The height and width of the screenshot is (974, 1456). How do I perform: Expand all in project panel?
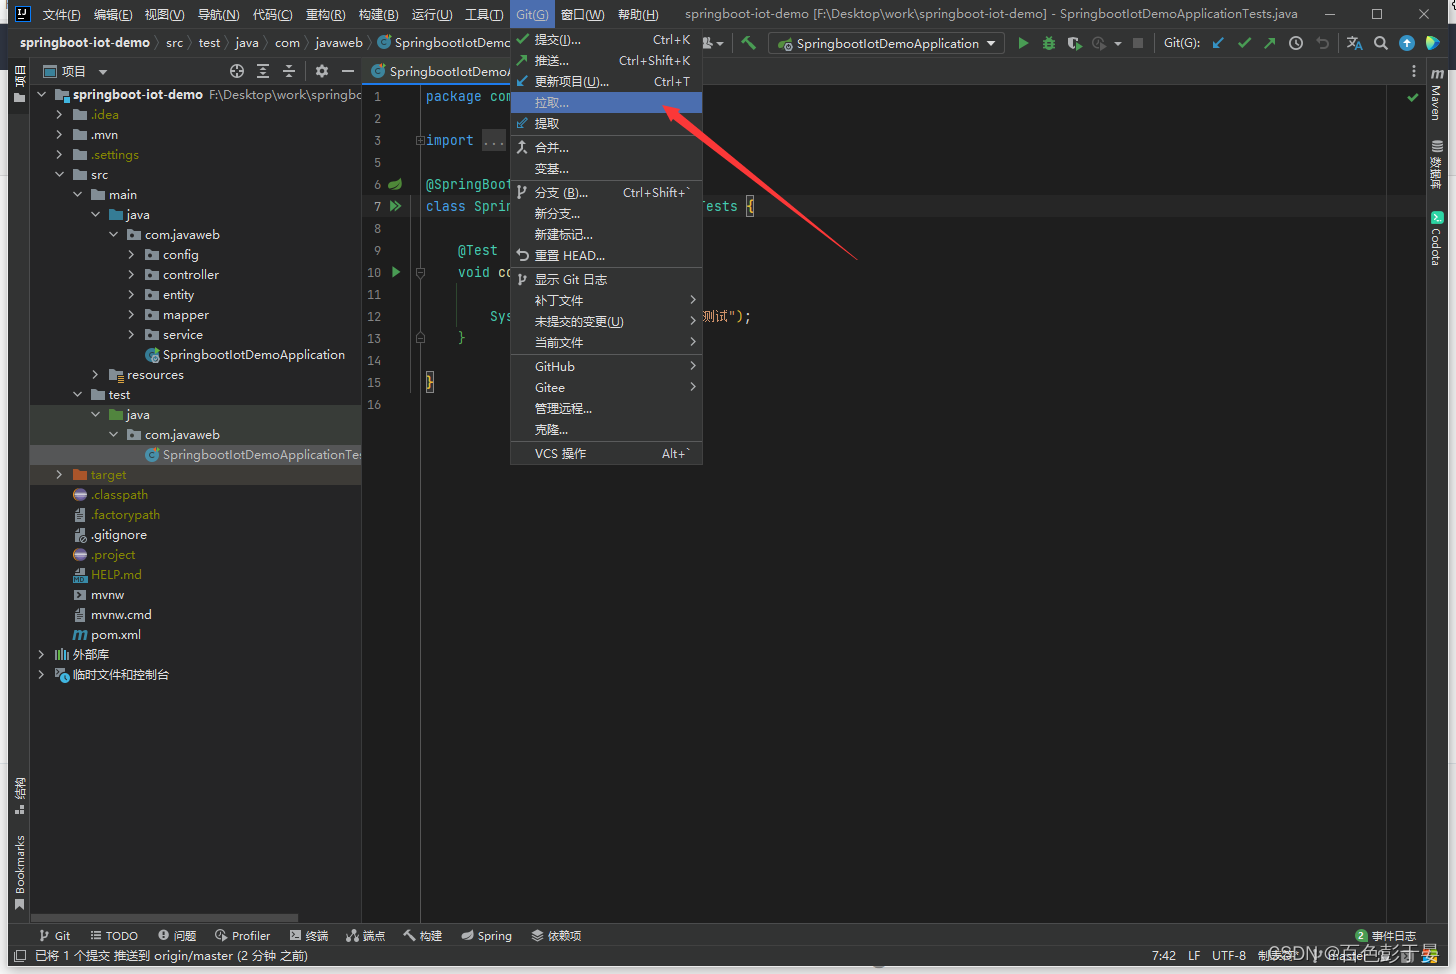[x=263, y=71]
